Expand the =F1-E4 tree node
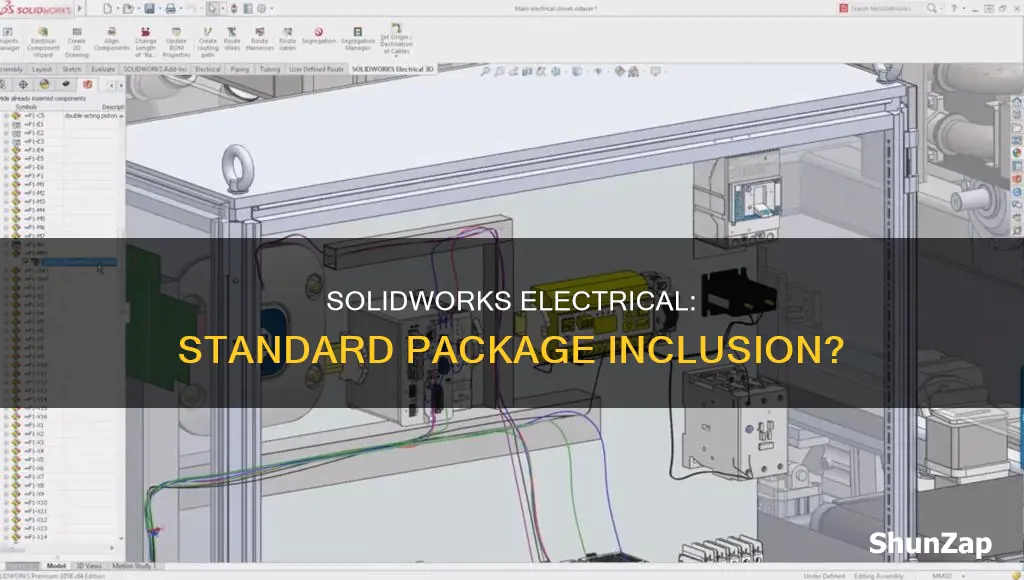Viewport: 1024px width, 580px height. (6, 150)
